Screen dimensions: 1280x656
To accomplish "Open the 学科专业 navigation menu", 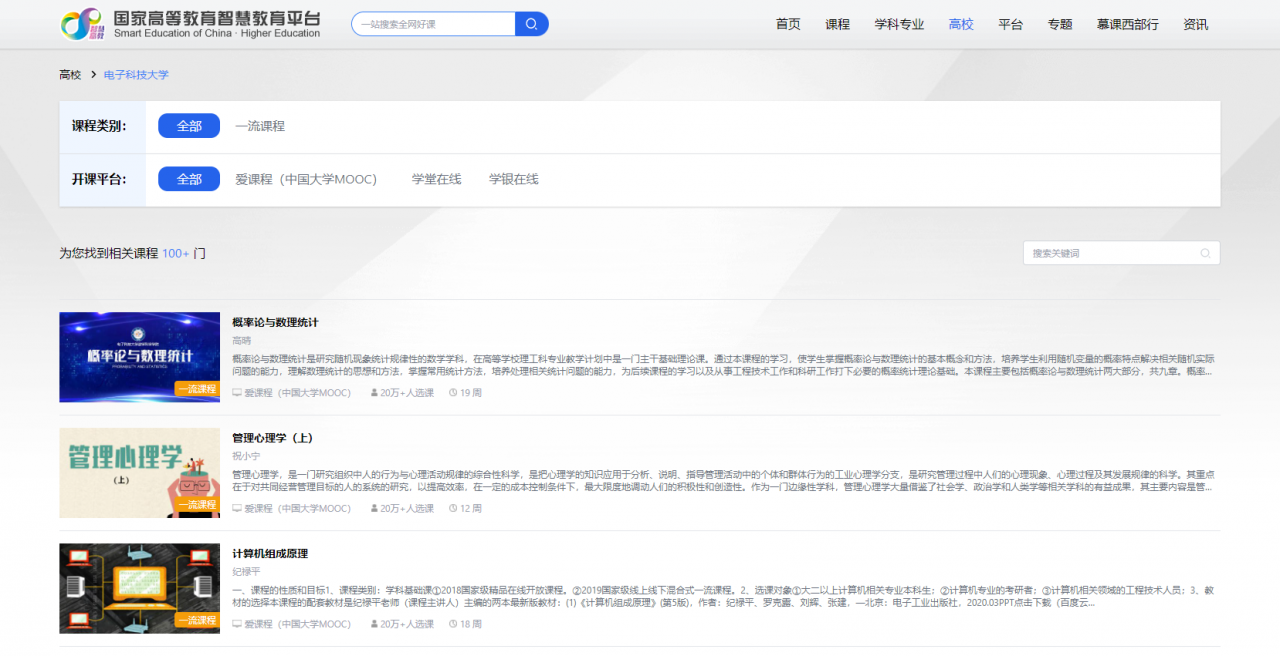I will (899, 24).
